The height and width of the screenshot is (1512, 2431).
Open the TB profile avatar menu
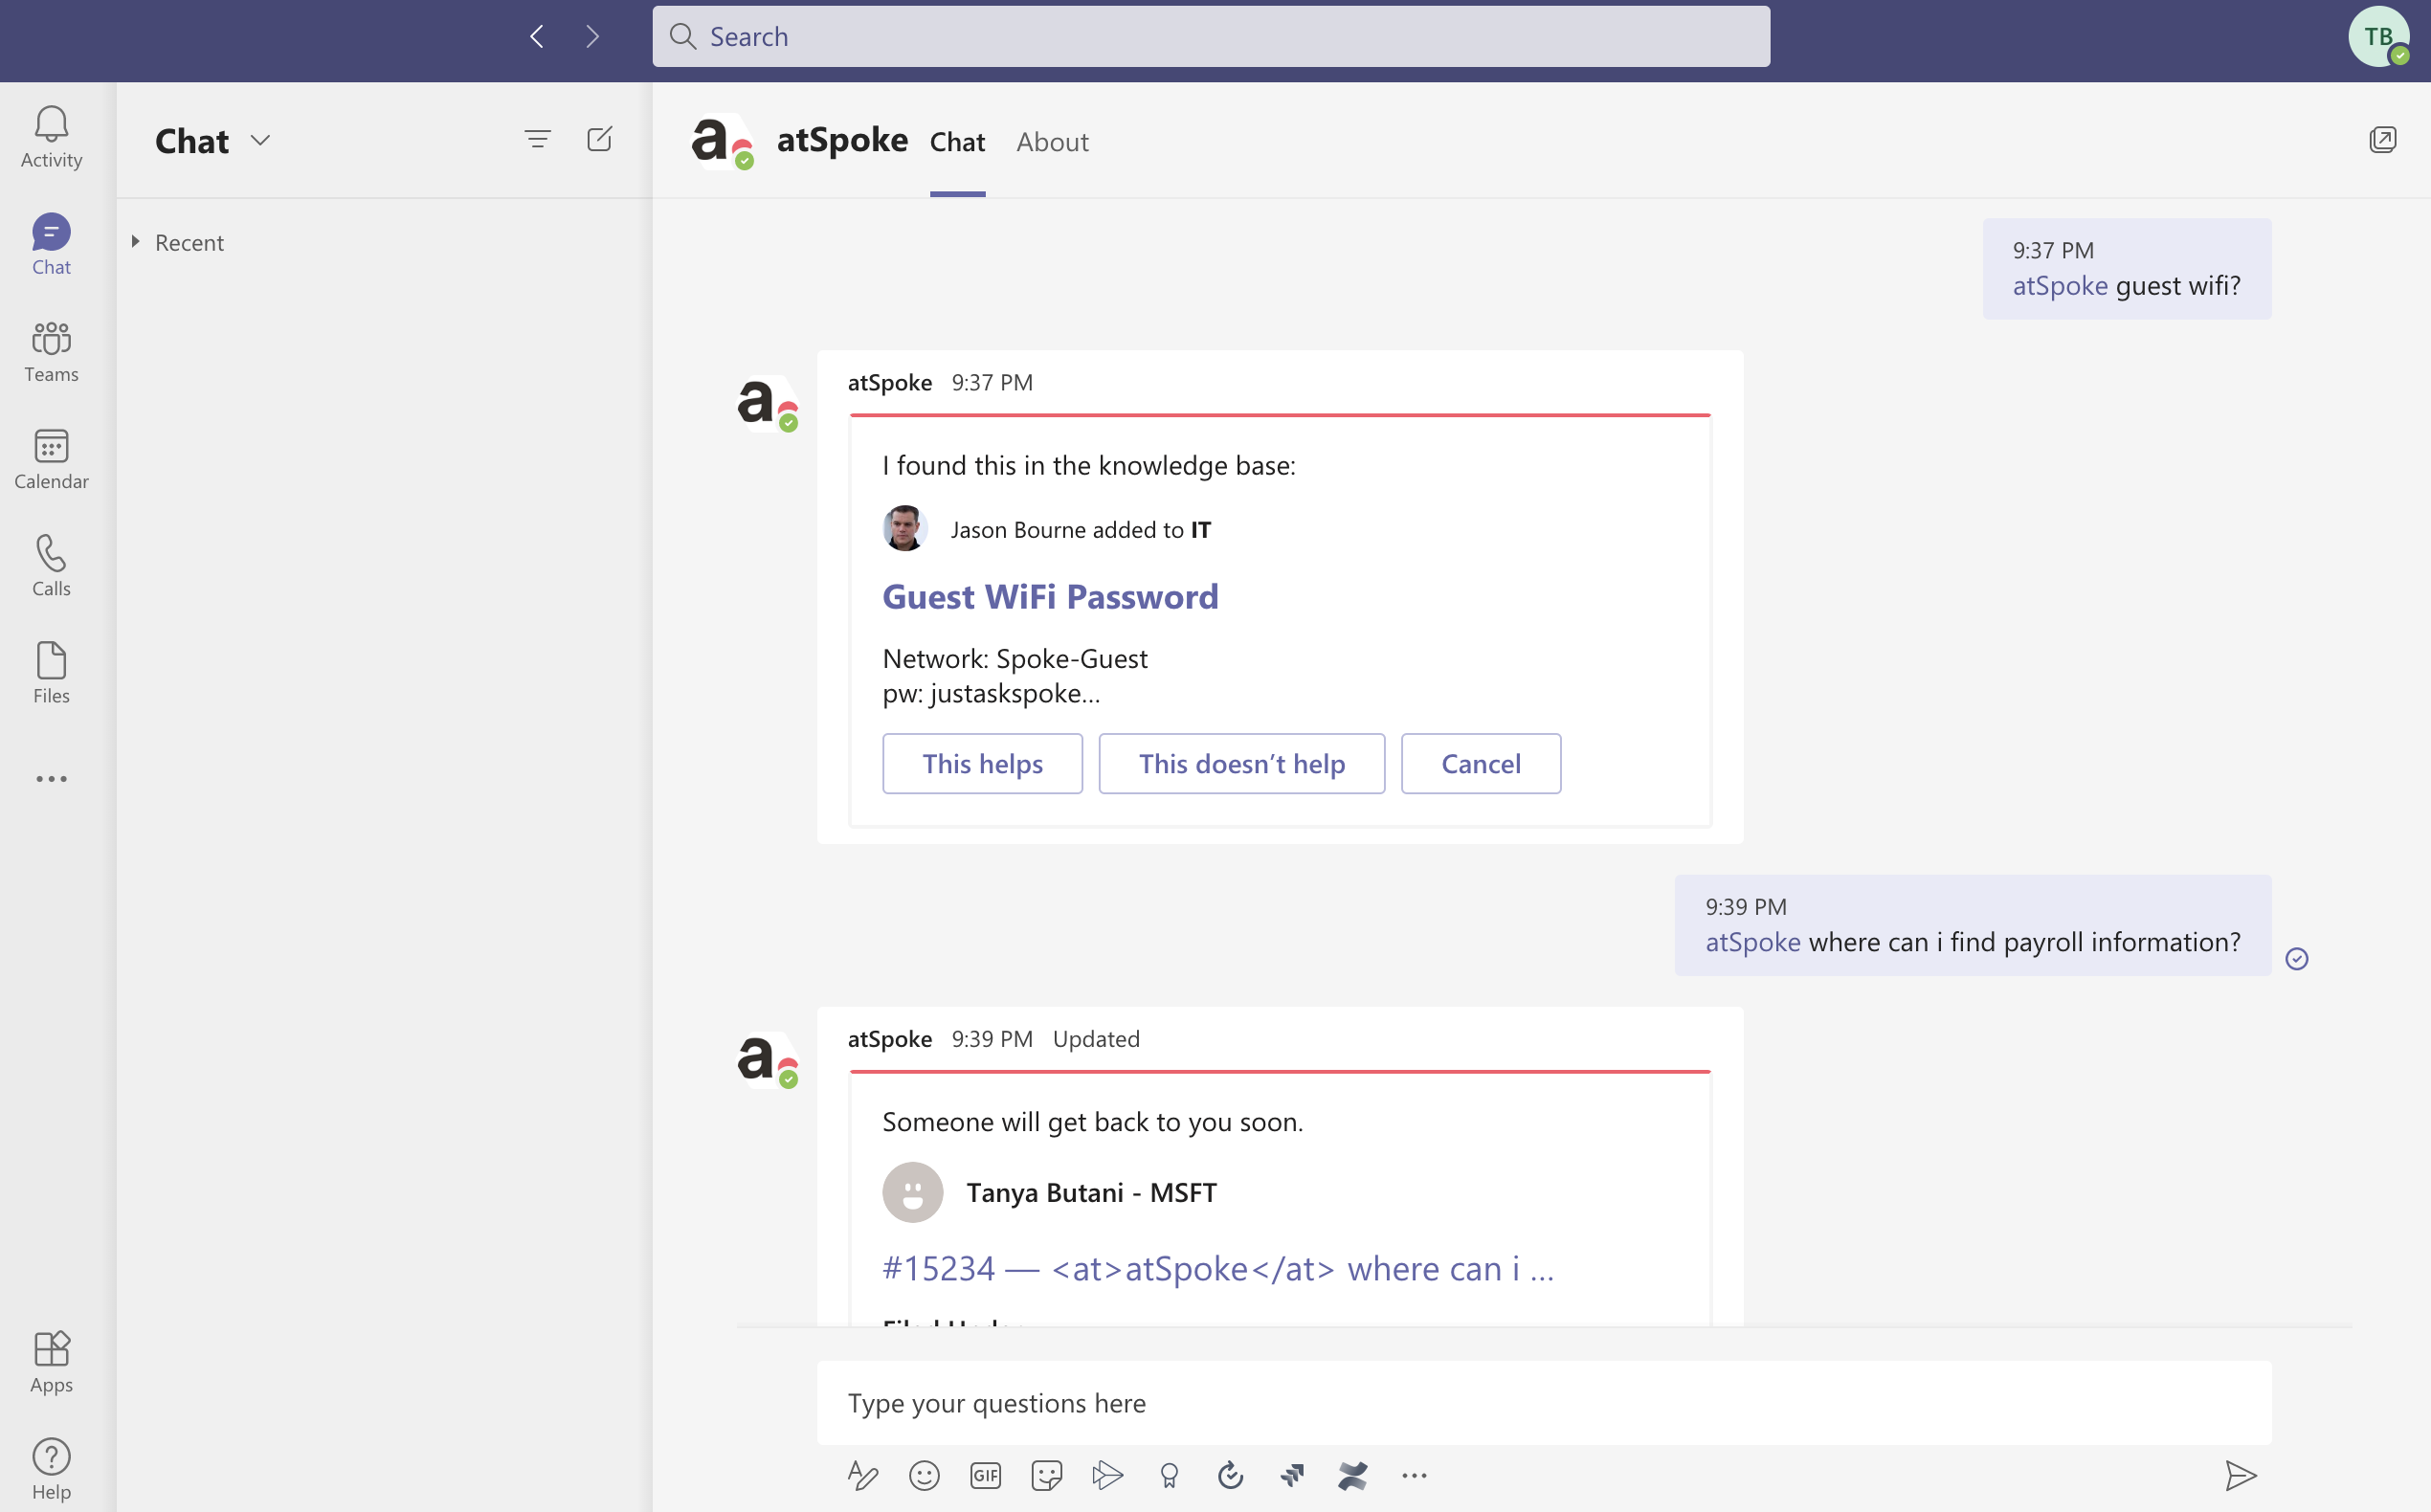click(x=2378, y=37)
